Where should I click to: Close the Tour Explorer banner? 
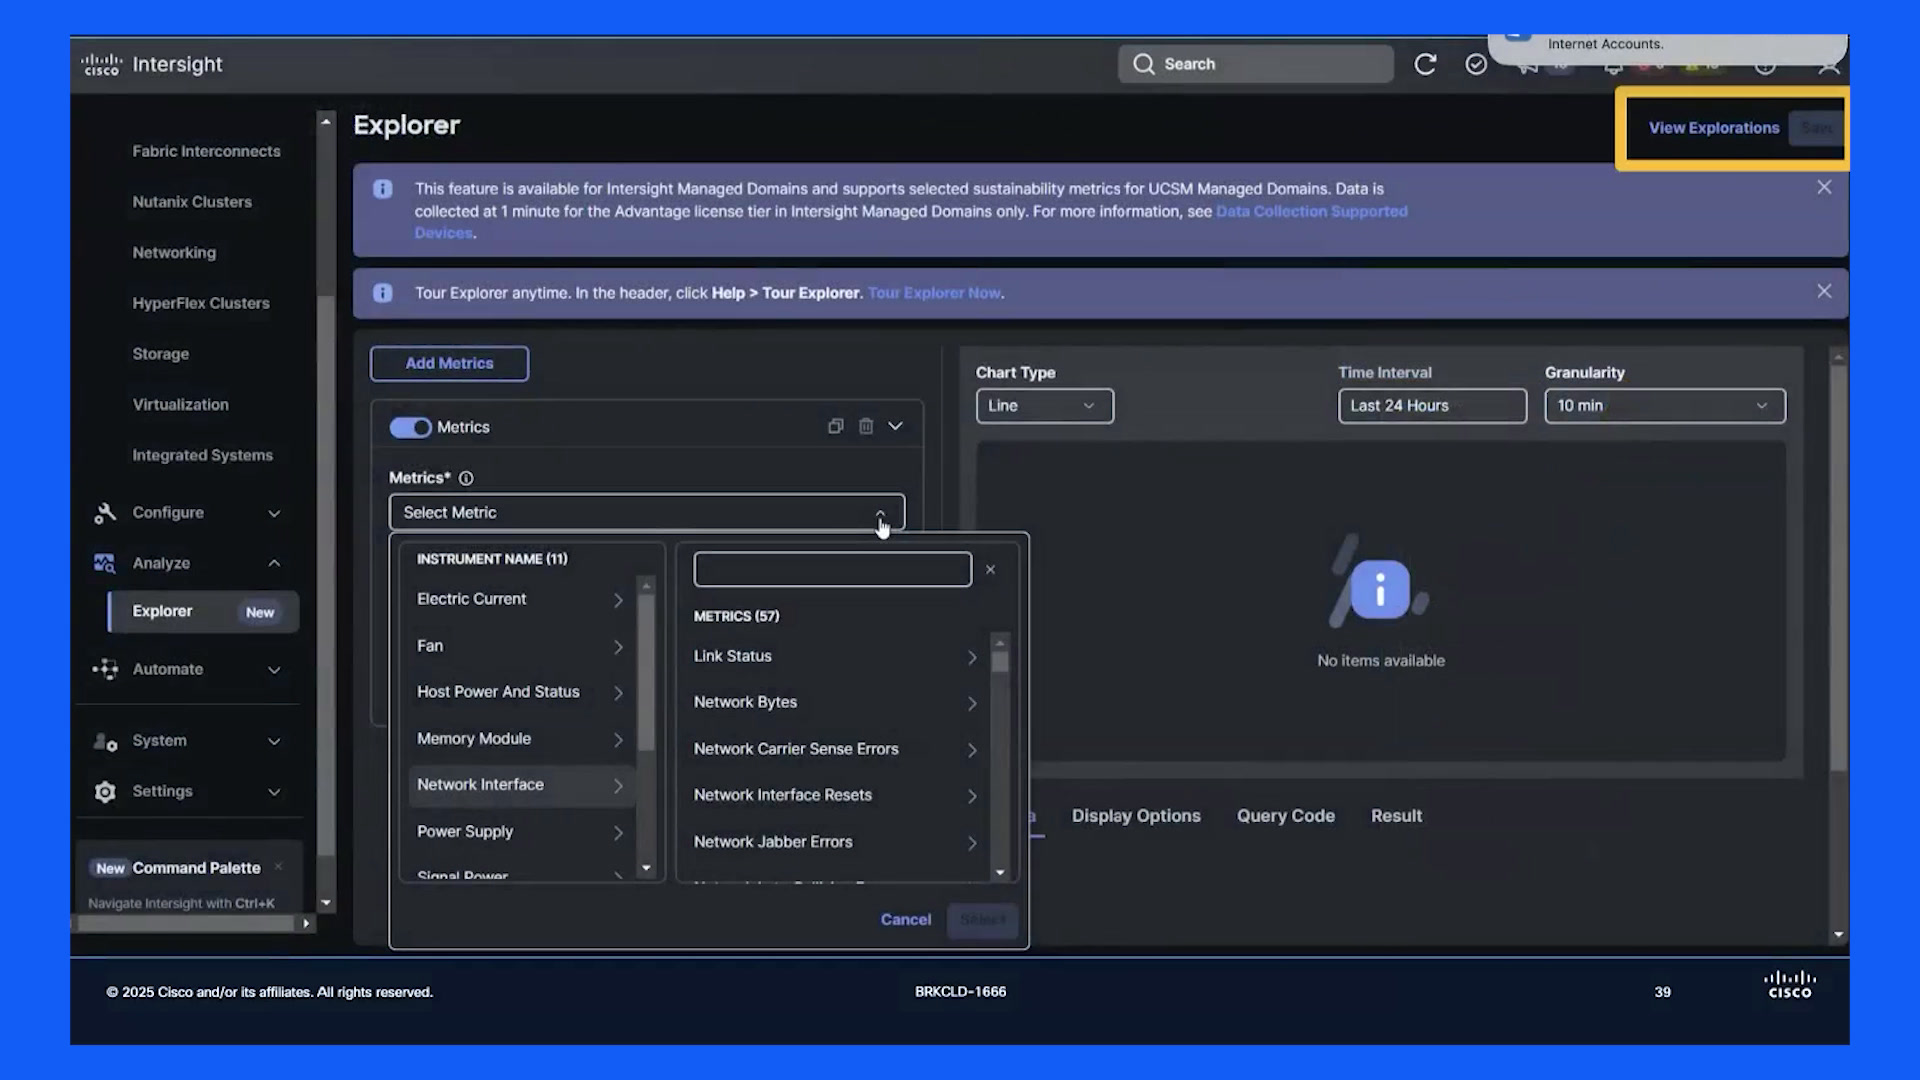point(1824,291)
